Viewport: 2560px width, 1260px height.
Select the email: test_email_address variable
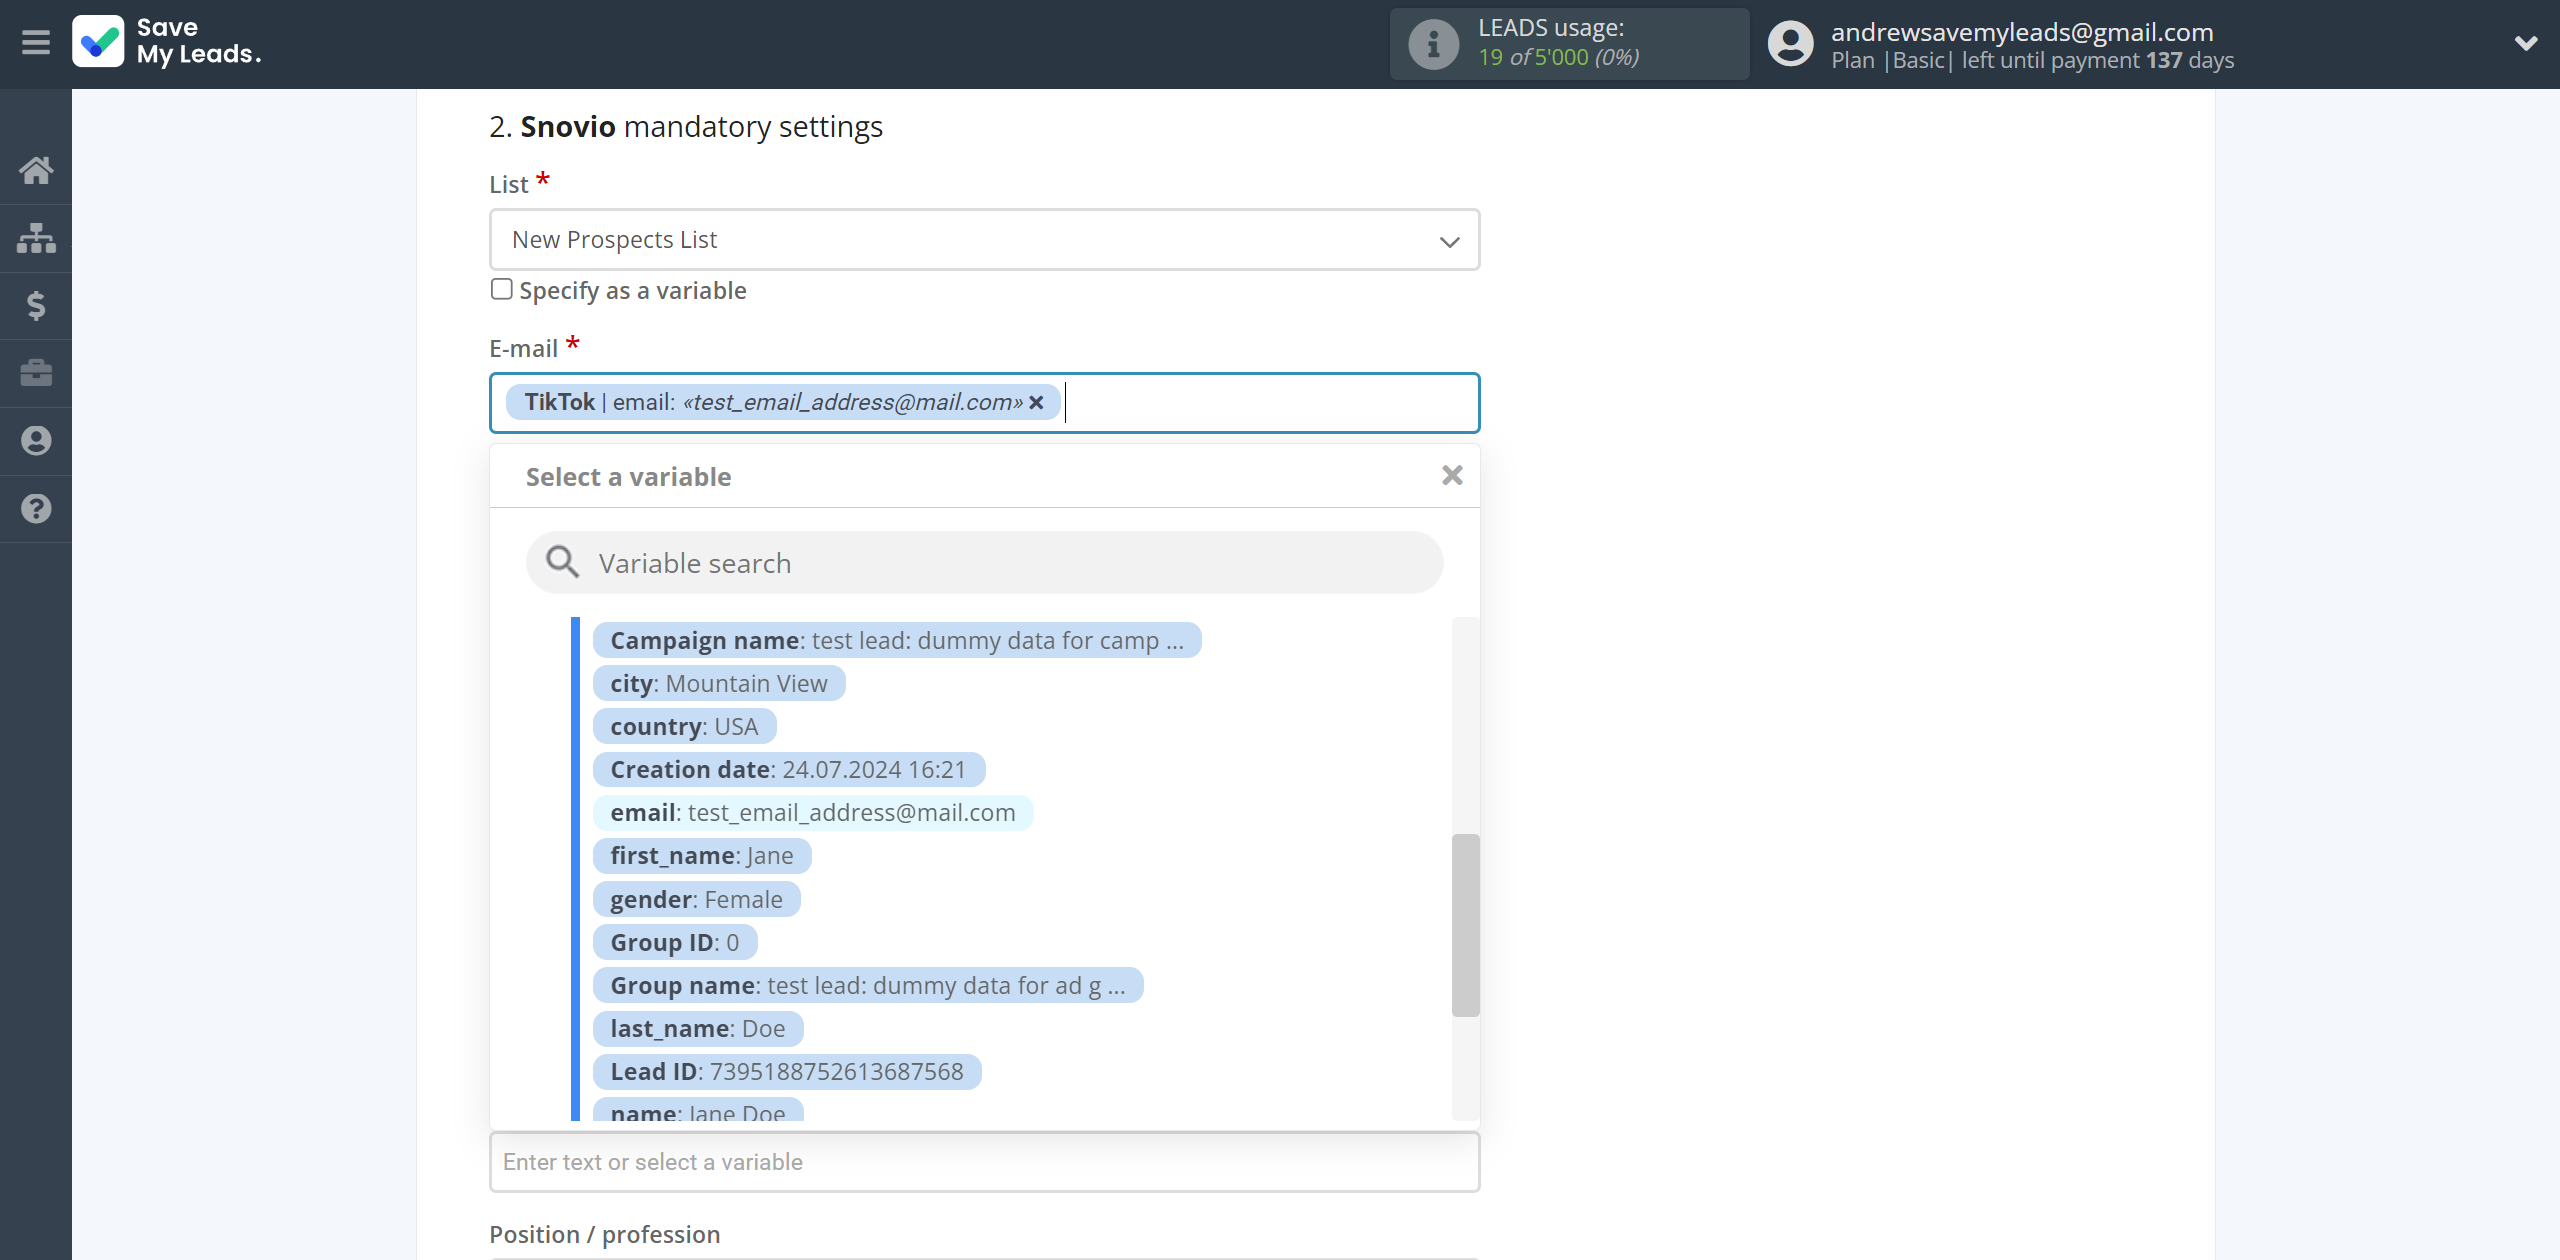pyautogui.click(x=813, y=813)
